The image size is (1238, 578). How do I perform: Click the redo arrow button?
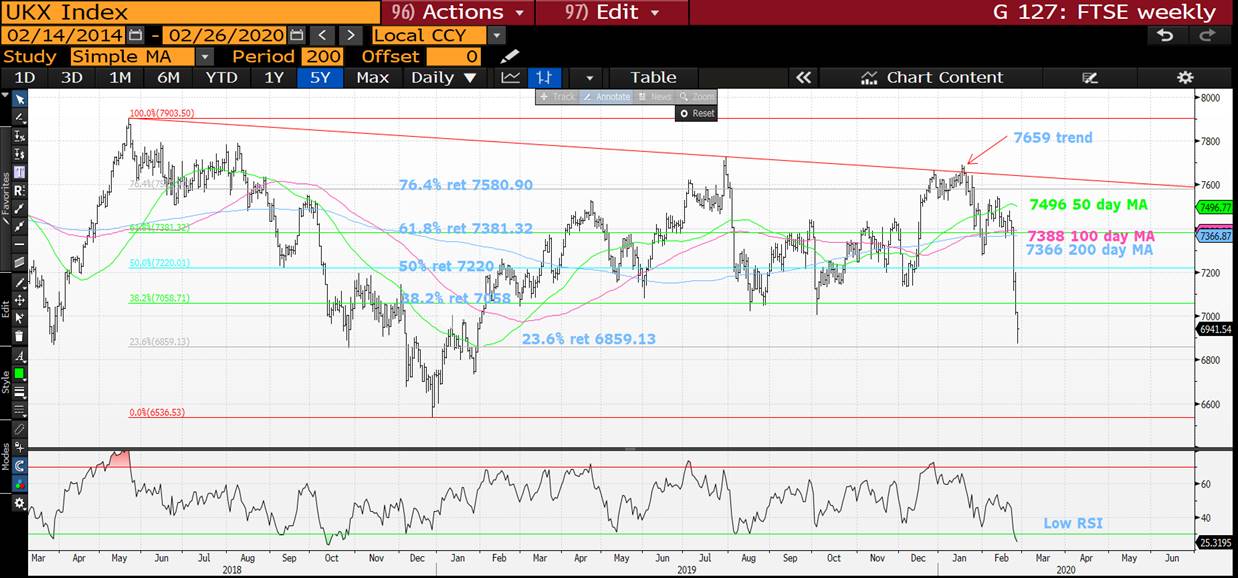[1207, 35]
